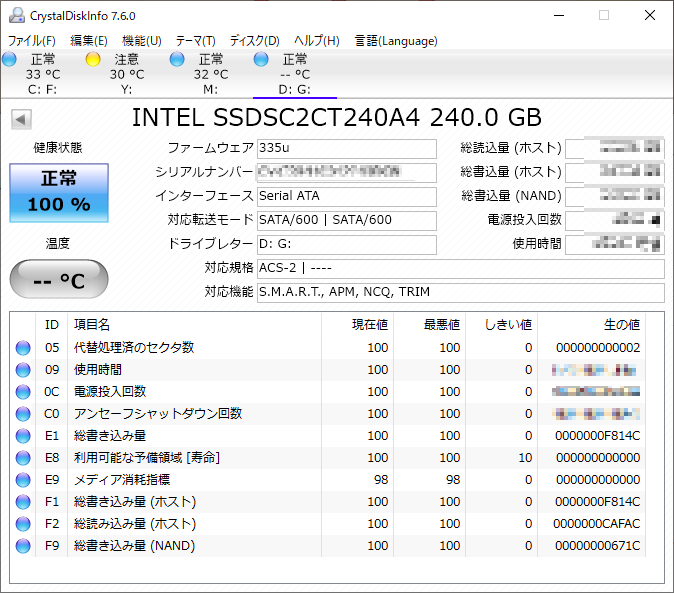Select row 総書き込み量 with ID E1

[327, 436]
